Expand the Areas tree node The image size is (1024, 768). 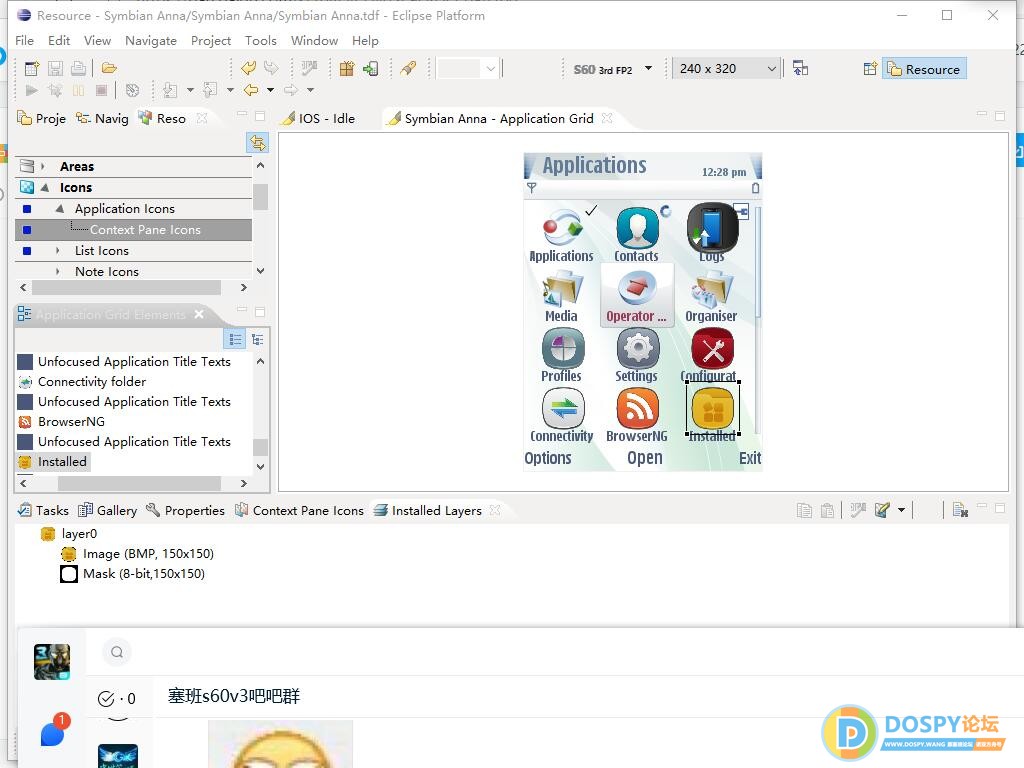click(43, 167)
